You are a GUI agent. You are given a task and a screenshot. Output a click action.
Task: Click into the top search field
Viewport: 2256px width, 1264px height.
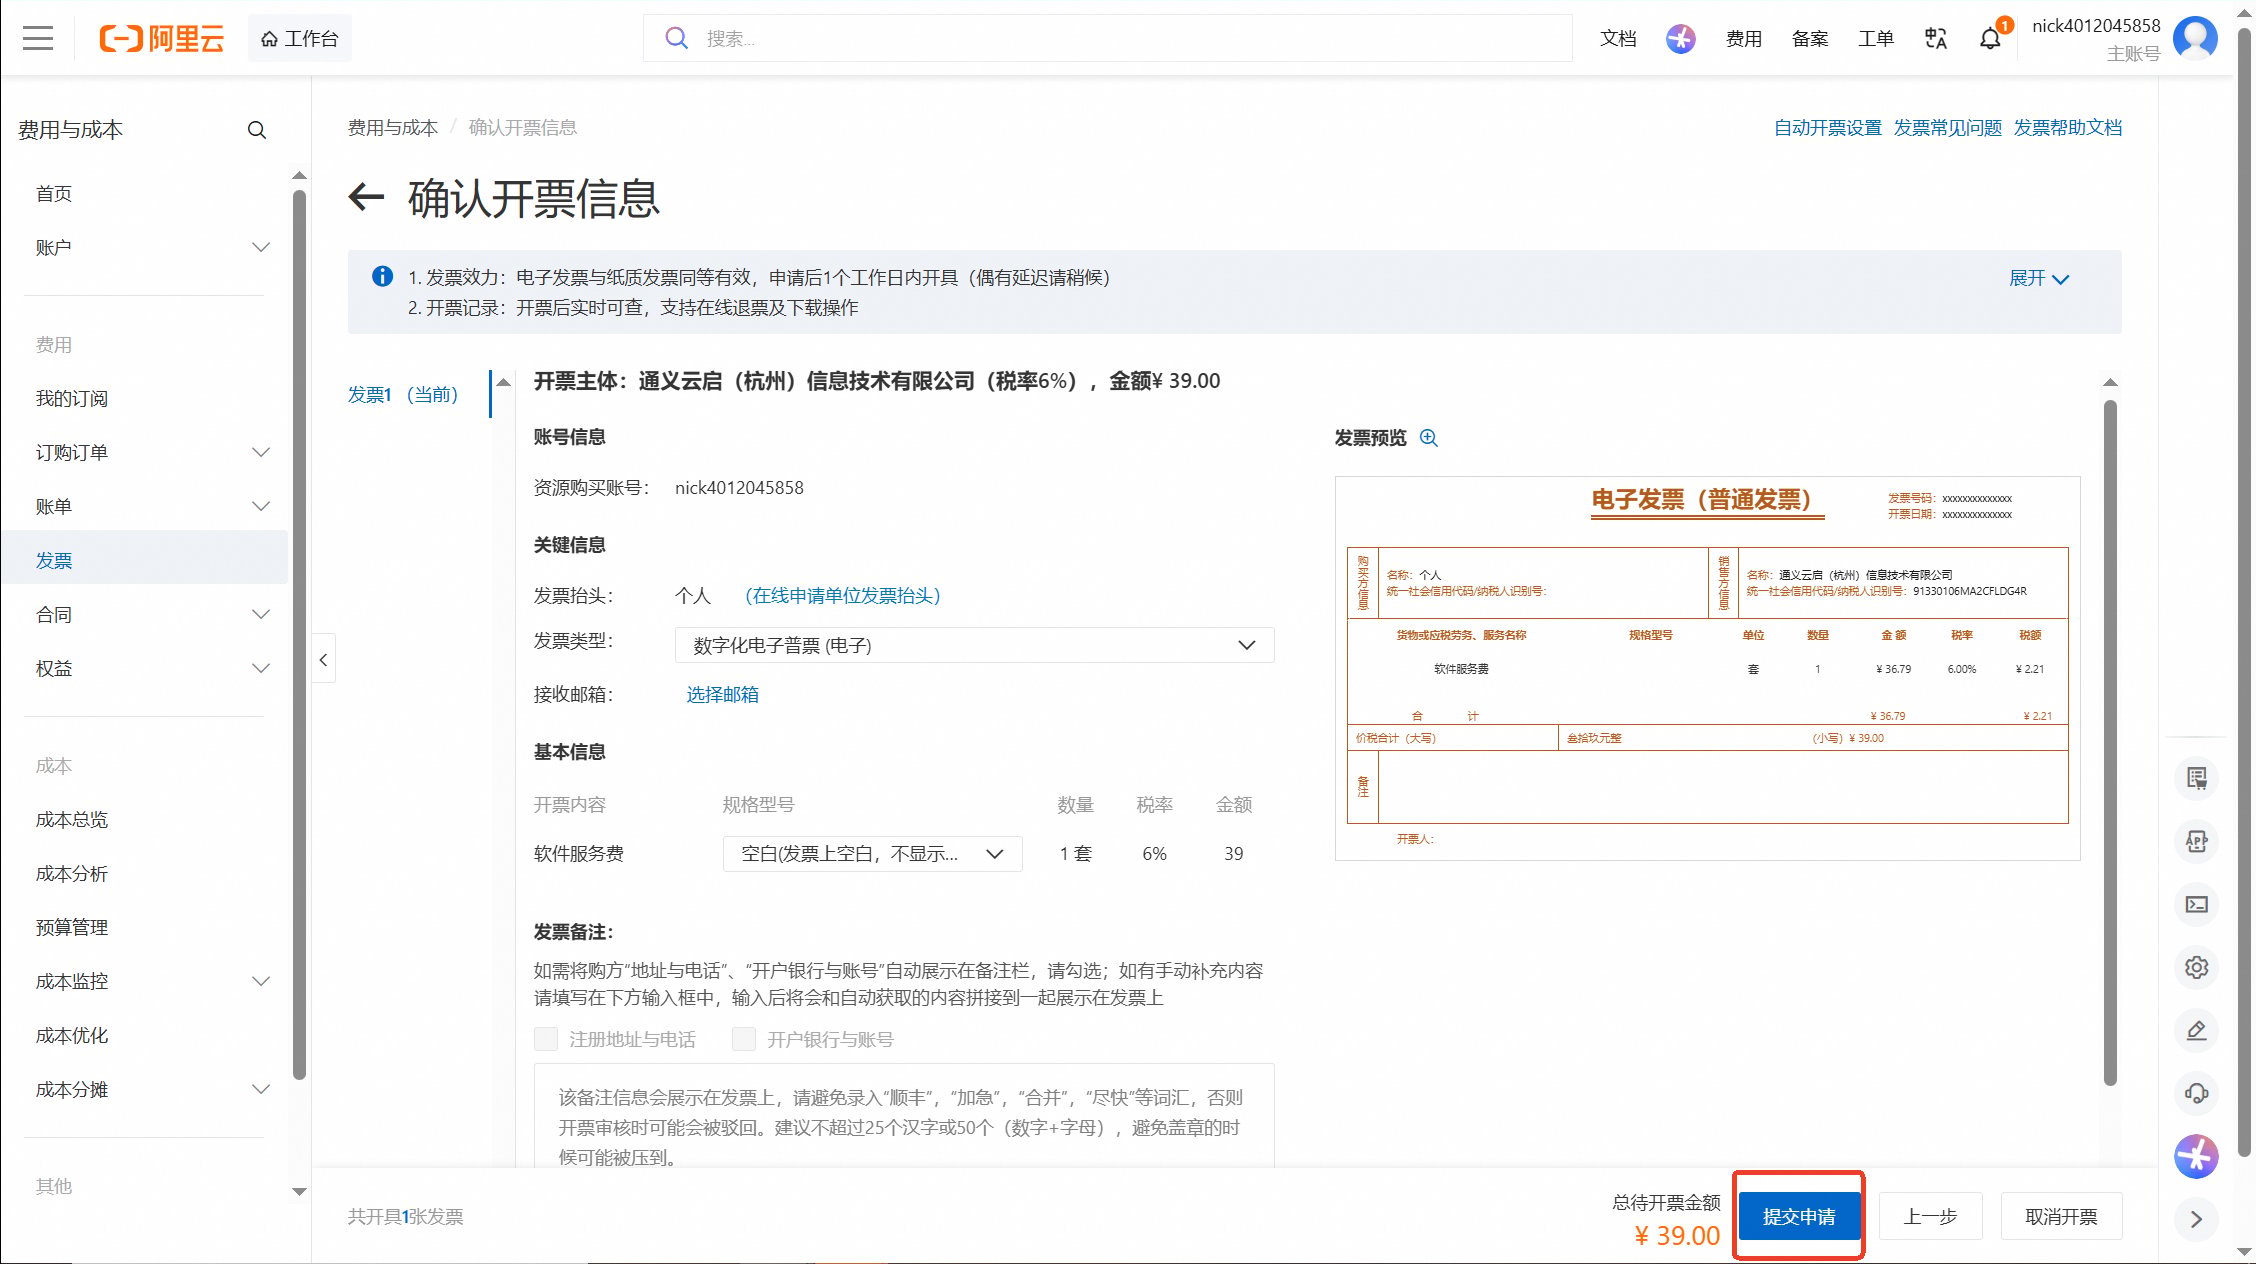(1107, 38)
